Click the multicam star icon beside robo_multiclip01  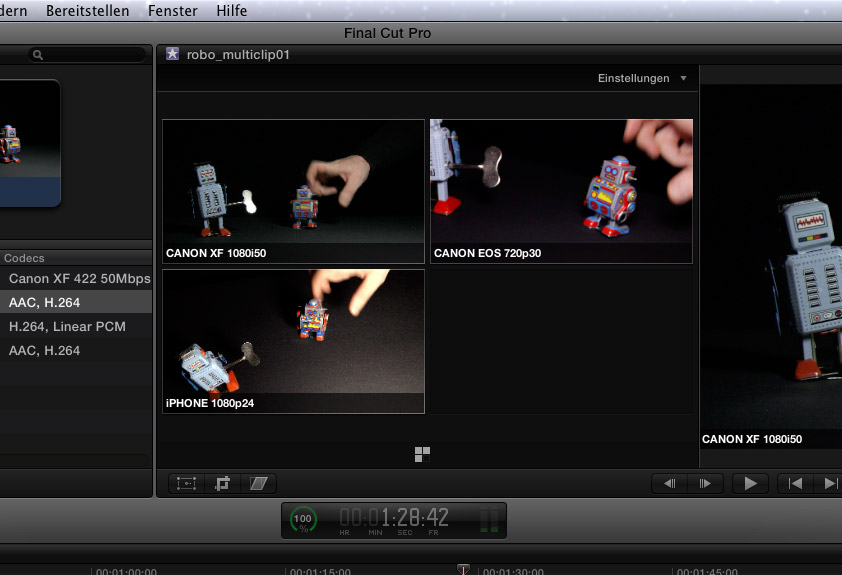point(173,55)
